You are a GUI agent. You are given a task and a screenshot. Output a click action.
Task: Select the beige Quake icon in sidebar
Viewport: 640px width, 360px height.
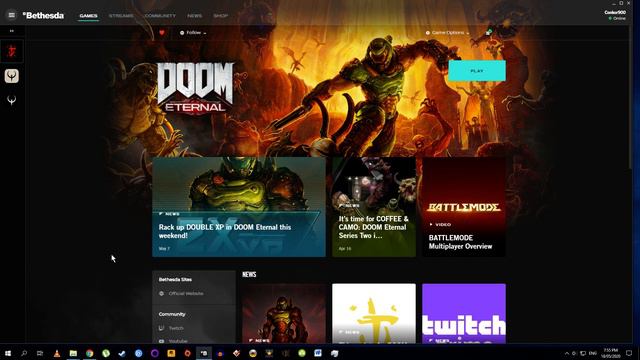(x=11, y=76)
